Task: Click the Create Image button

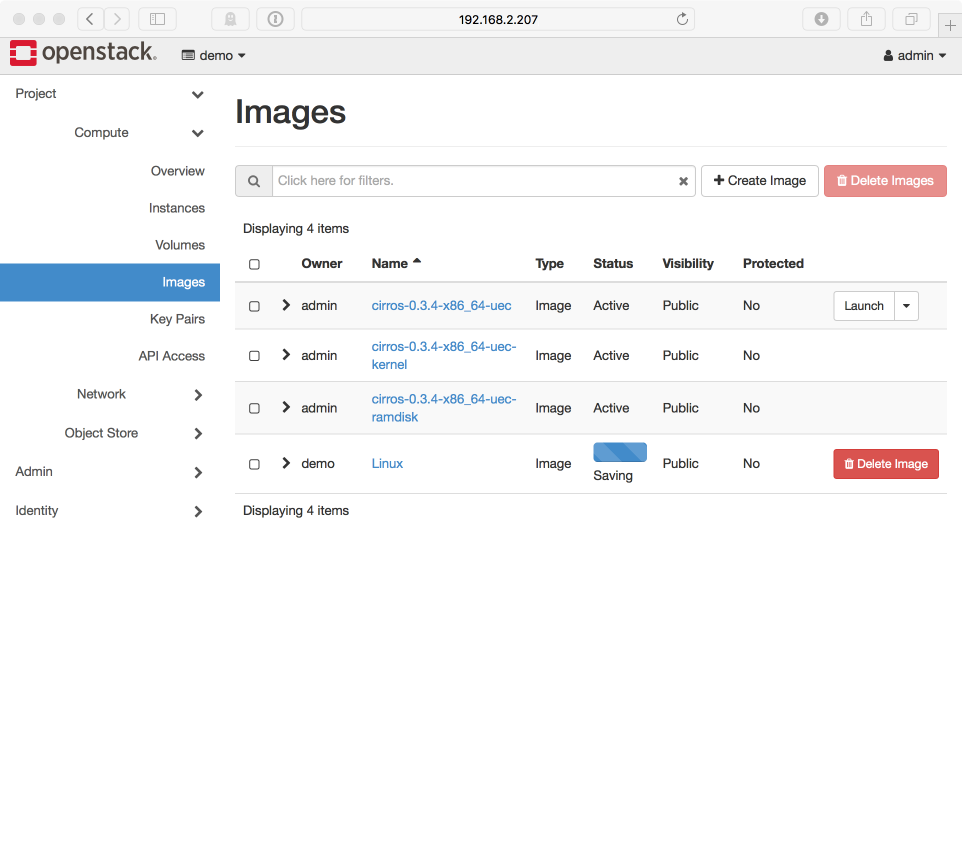Action: click(760, 181)
